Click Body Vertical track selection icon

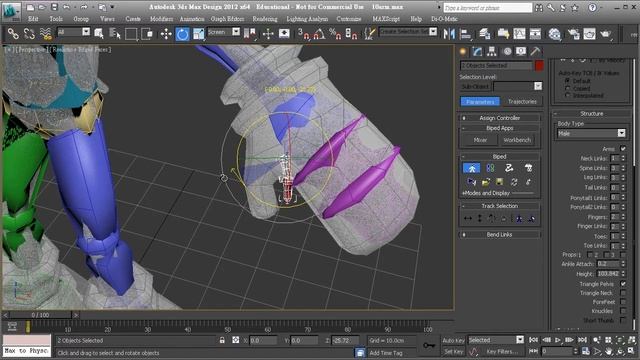pos(480,219)
